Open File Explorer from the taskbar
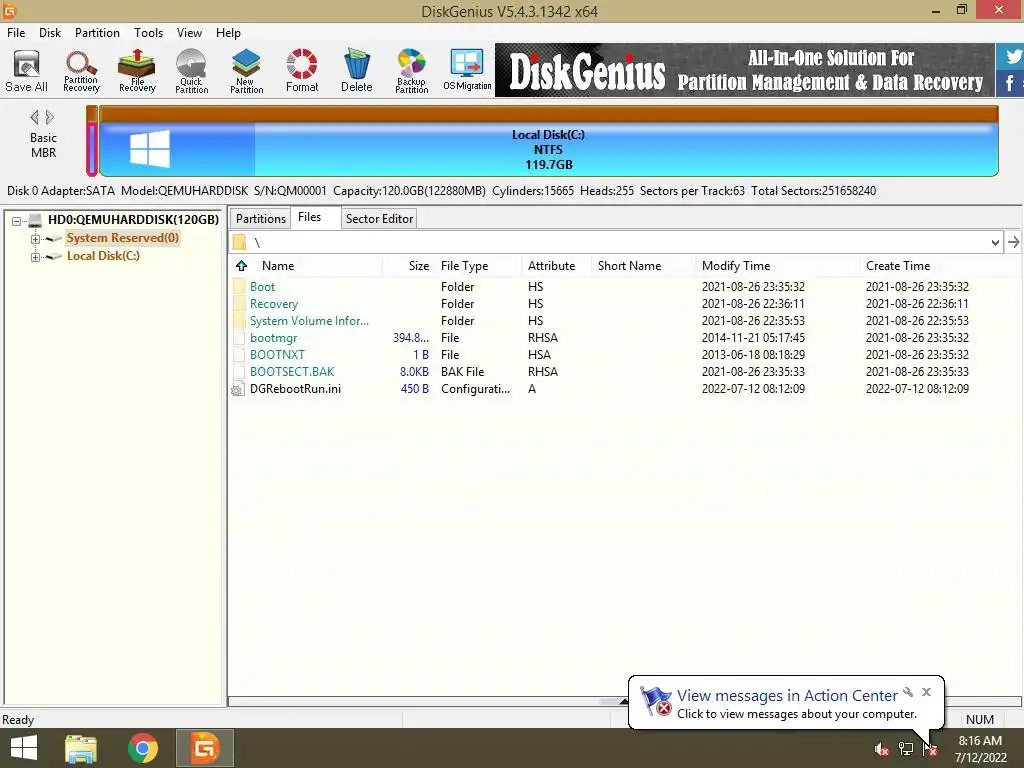This screenshot has width=1024, height=768. (x=81, y=748)
